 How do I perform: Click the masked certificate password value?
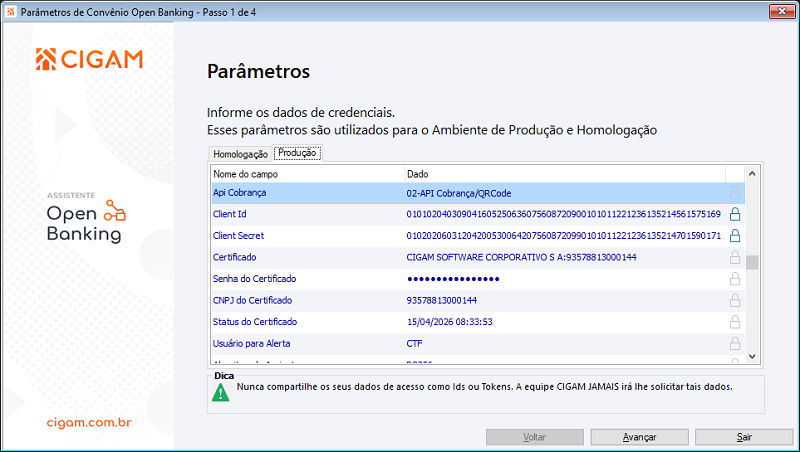[x=453, y=279]
